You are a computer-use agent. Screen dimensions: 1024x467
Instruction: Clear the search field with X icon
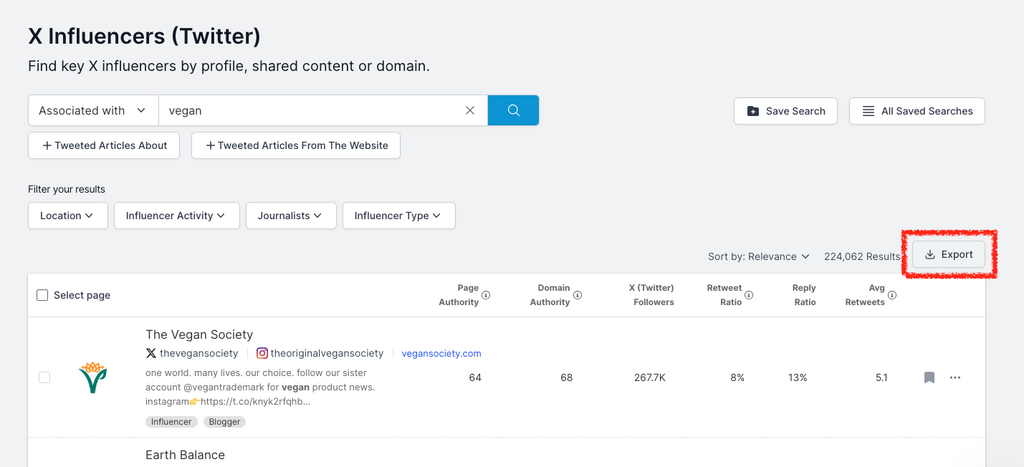coord(470,111)
